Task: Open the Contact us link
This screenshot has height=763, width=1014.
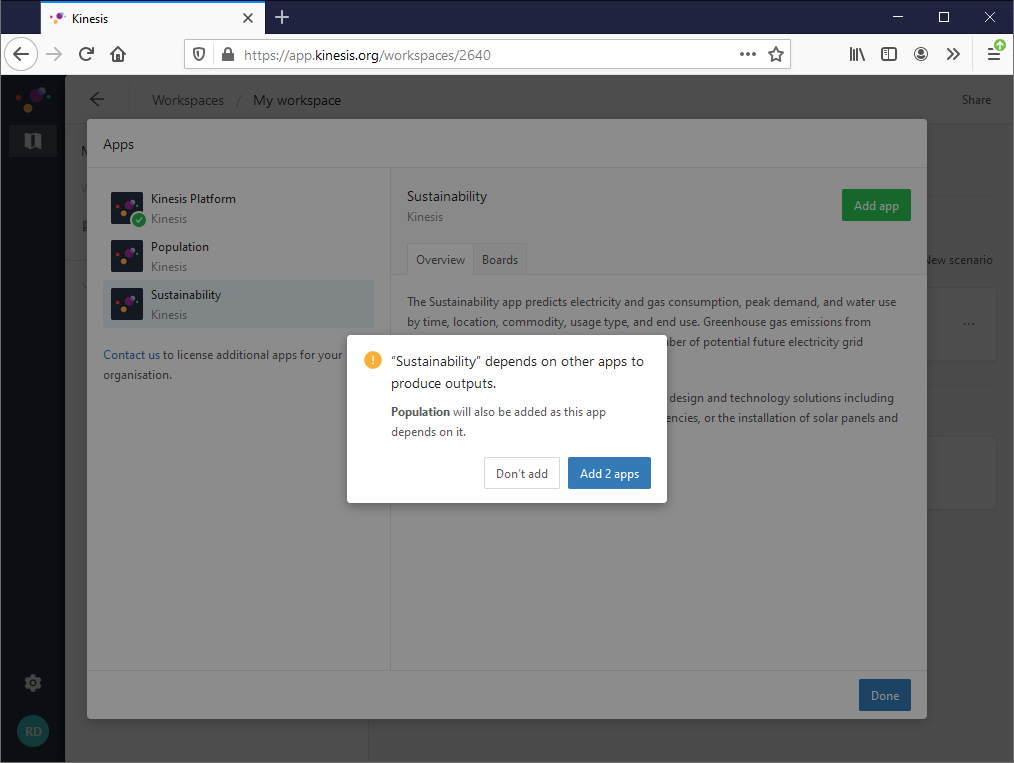Action: 131,354
